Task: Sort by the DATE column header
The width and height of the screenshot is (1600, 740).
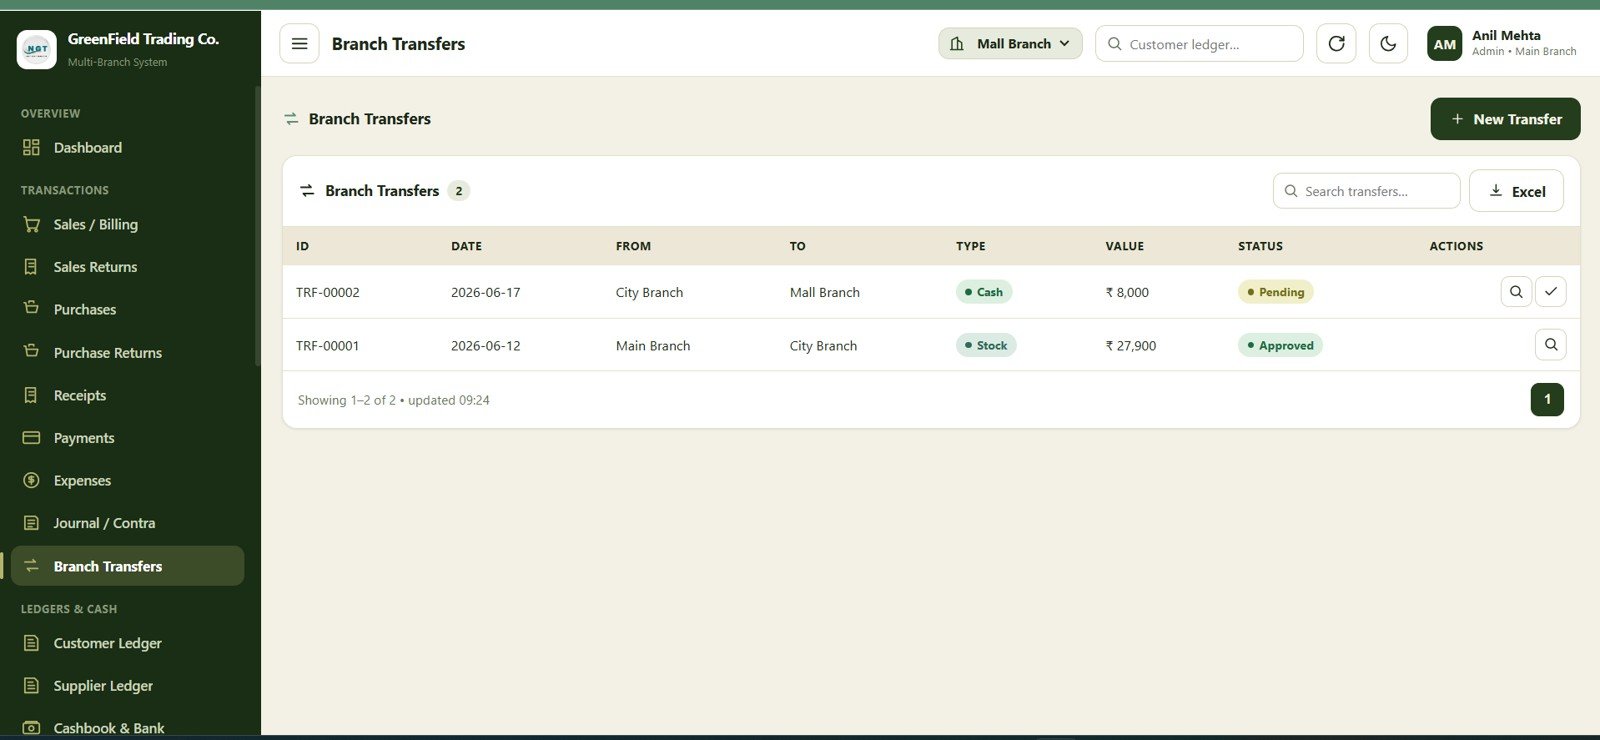Action: coord(466,246)
